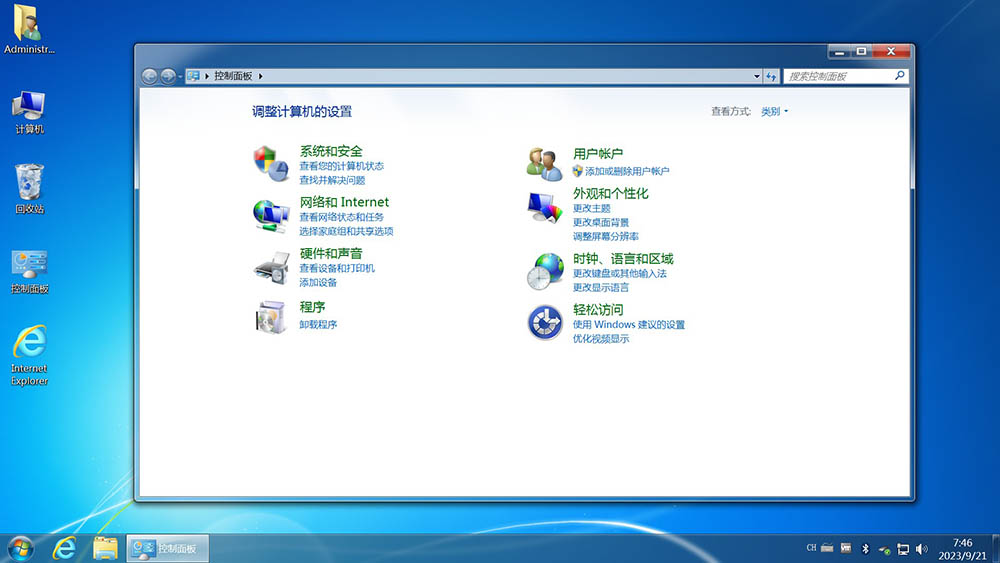Open the Windows Start button
This screenshot has width=1000, height=563.
[x=20, y=548]
